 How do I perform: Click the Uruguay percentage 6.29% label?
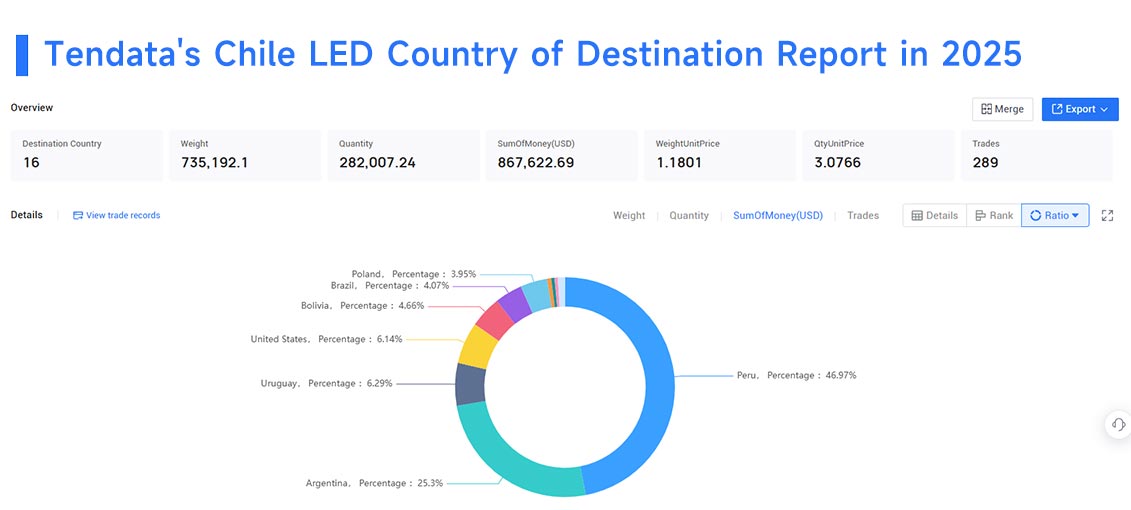pyautogui.click(x=327, y=383)
